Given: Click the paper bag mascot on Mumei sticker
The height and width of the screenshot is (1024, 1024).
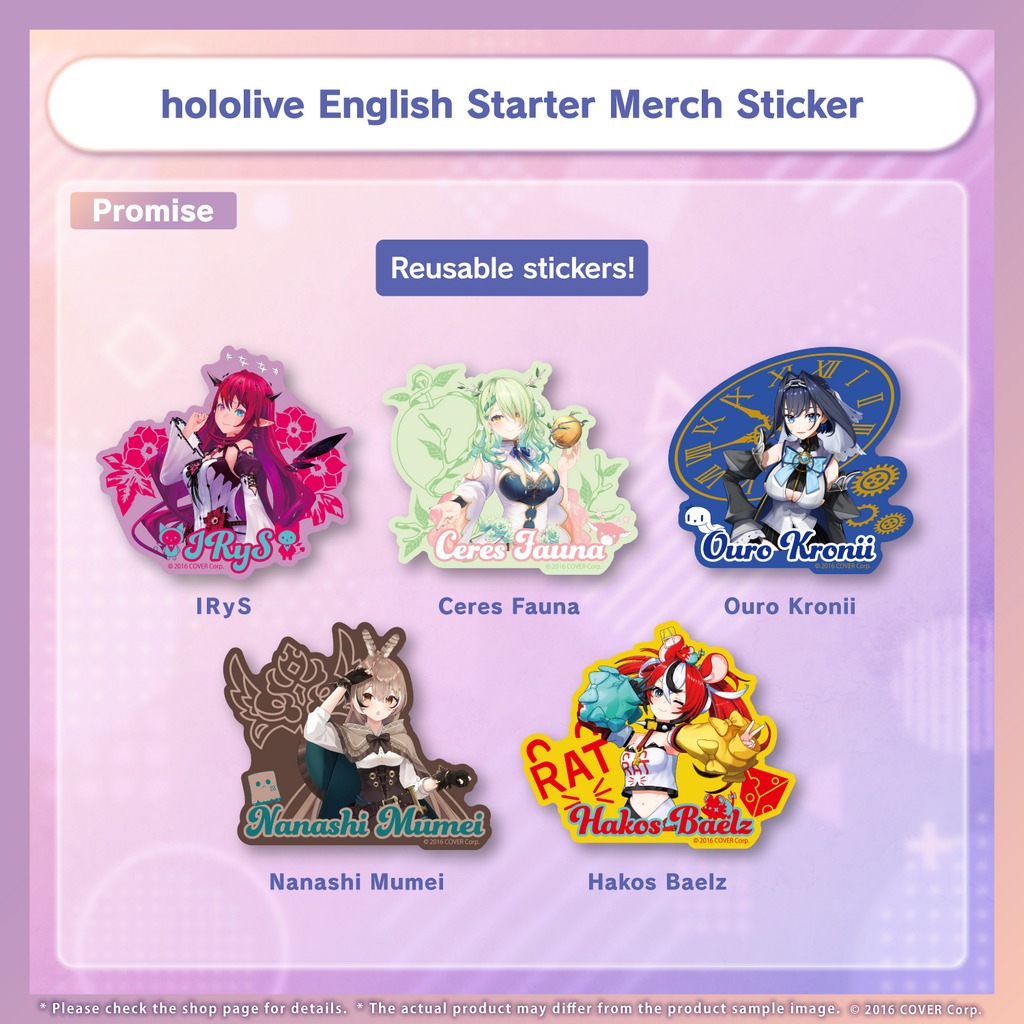Looking at the screenshot, I should 265,787.
